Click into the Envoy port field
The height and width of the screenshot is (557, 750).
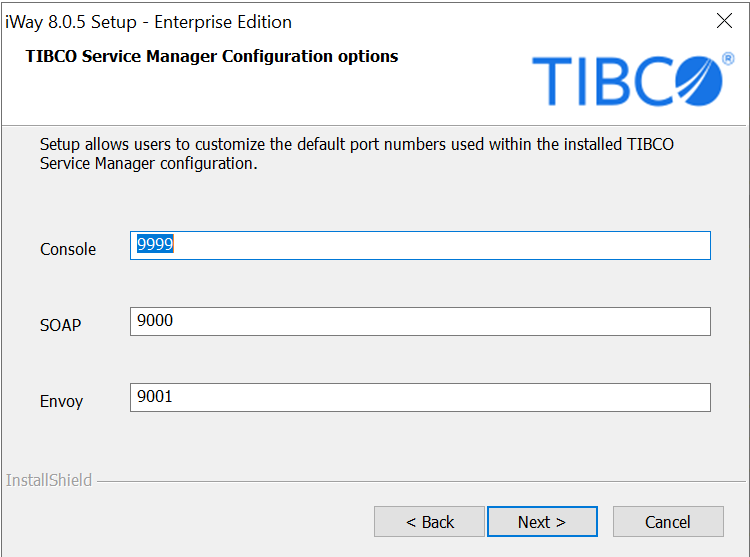click(420, 397)
